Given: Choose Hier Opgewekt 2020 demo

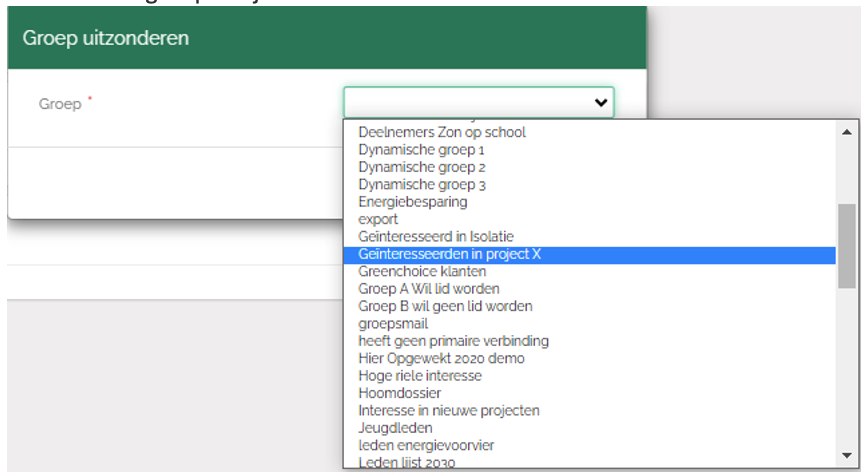Looking at the screenshot, I should click(441, 358).
